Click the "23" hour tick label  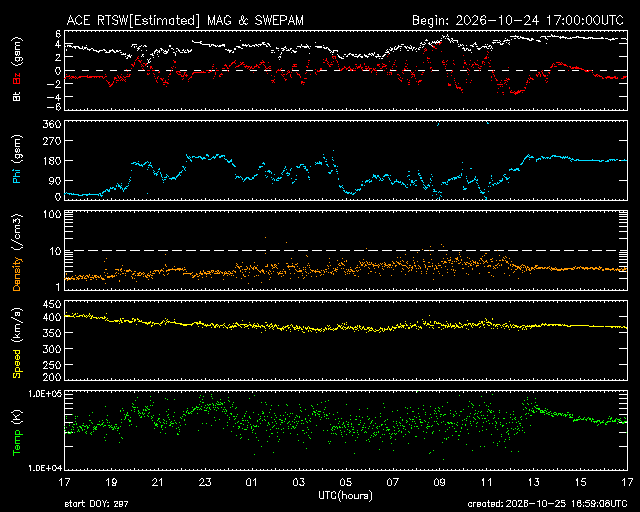[205, 482]
